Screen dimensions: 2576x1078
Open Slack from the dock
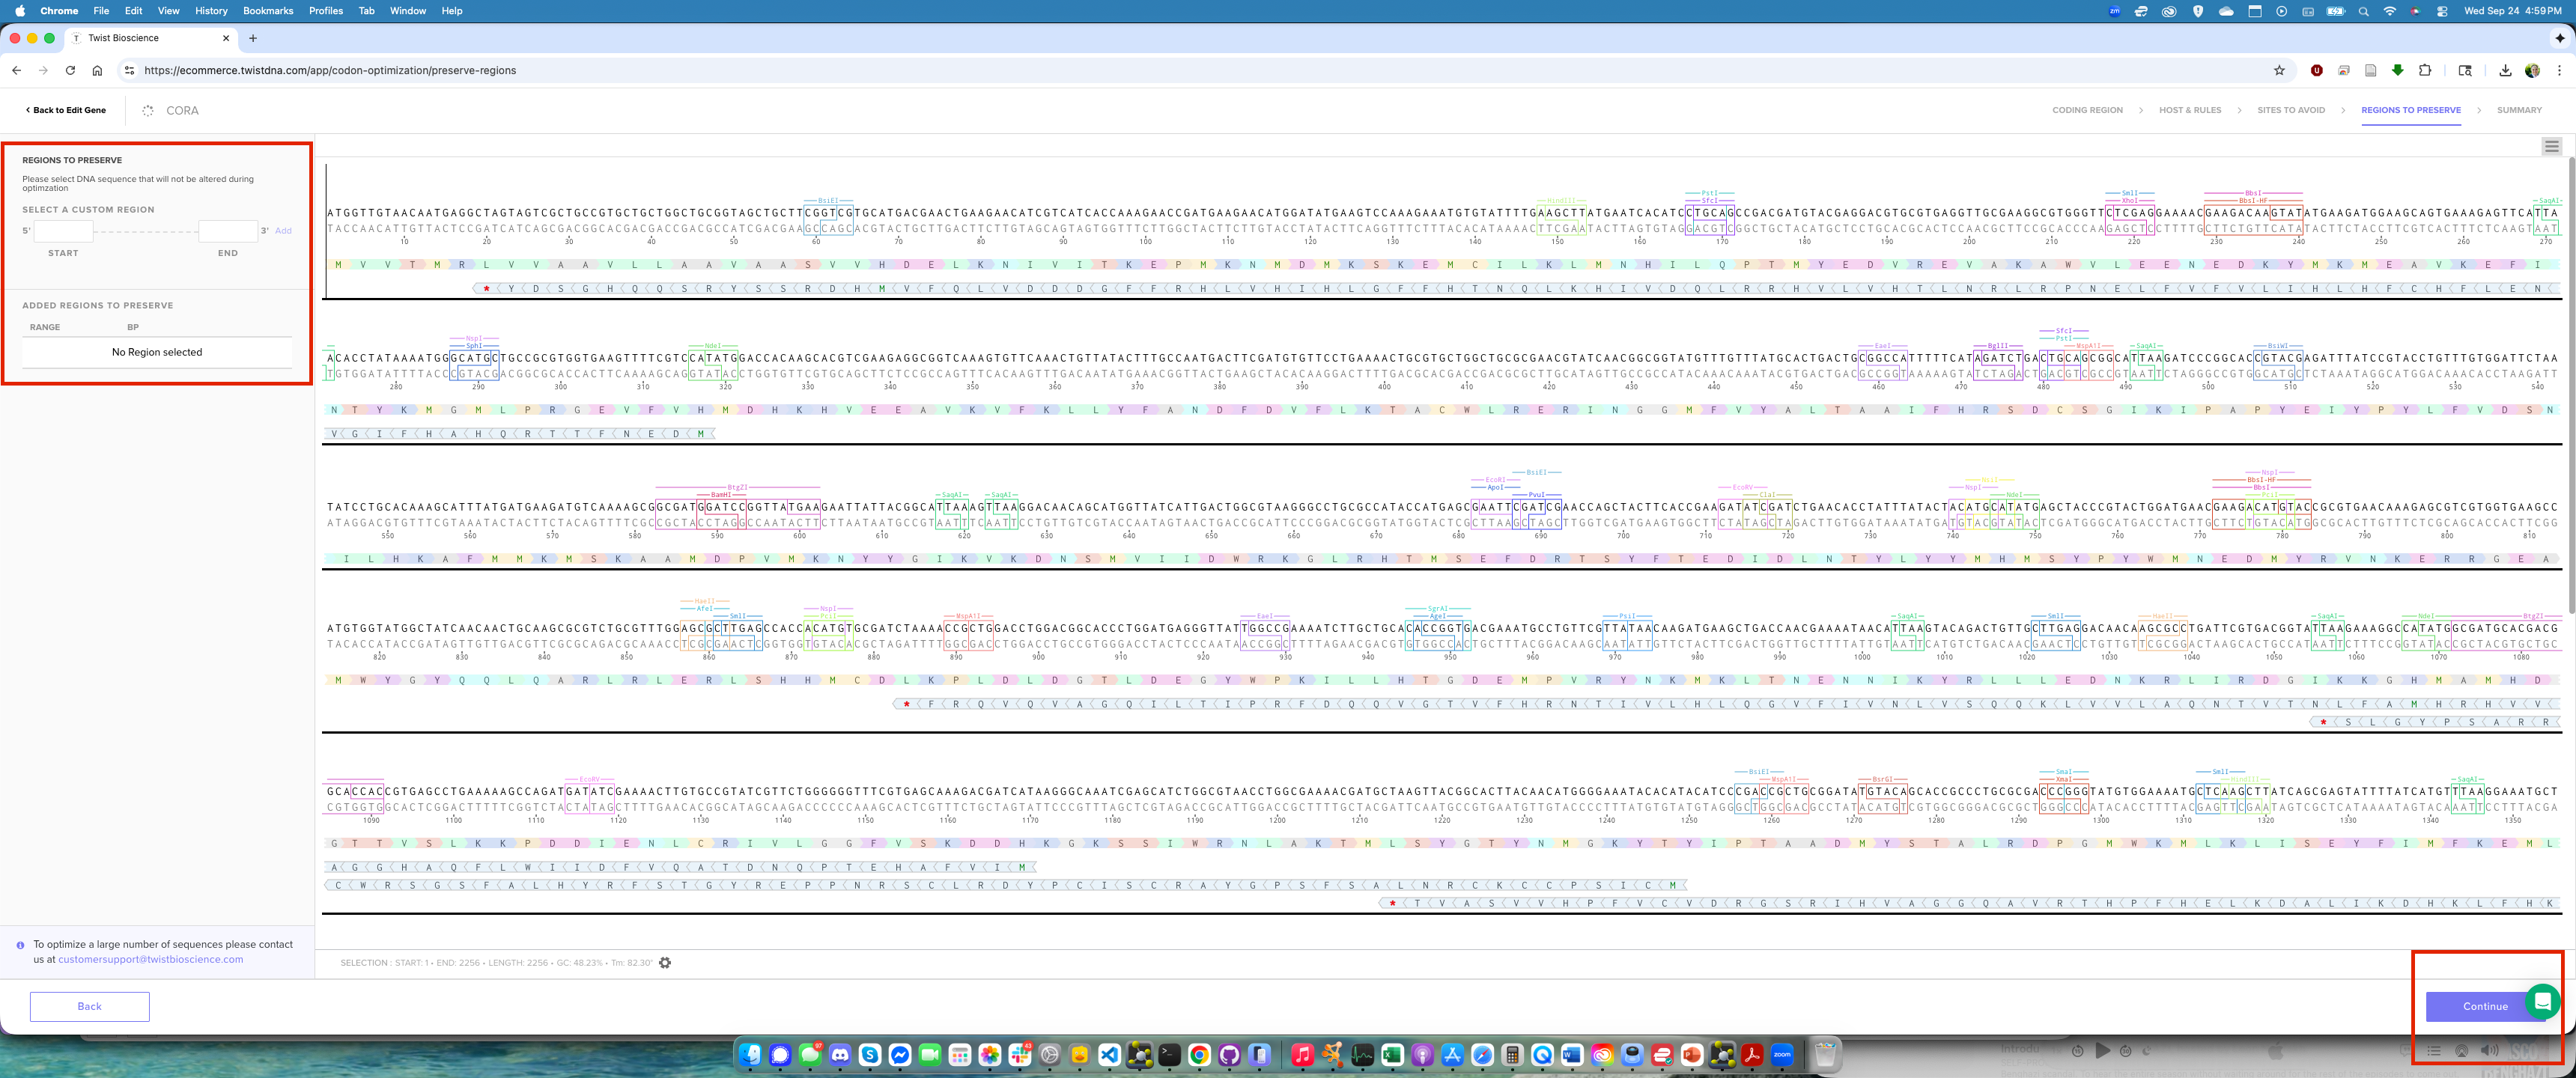1020,1055
